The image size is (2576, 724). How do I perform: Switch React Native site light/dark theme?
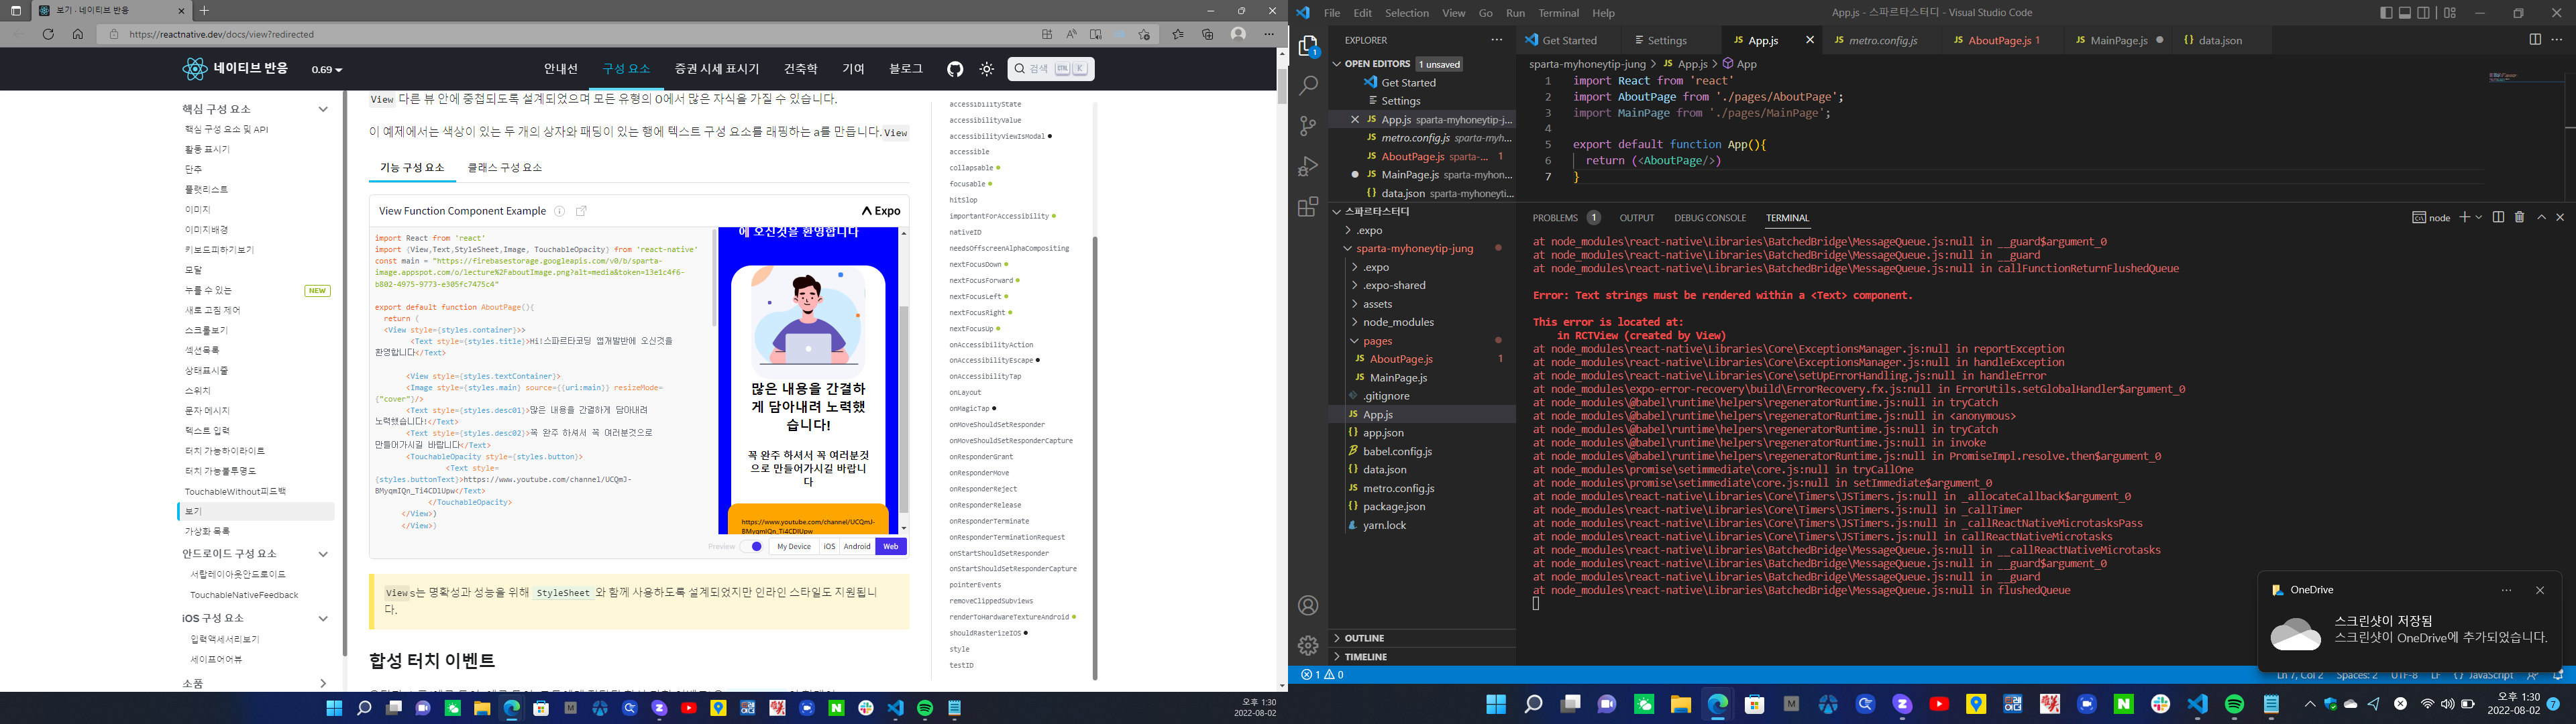pyautogui.click(x=987, y=69)
